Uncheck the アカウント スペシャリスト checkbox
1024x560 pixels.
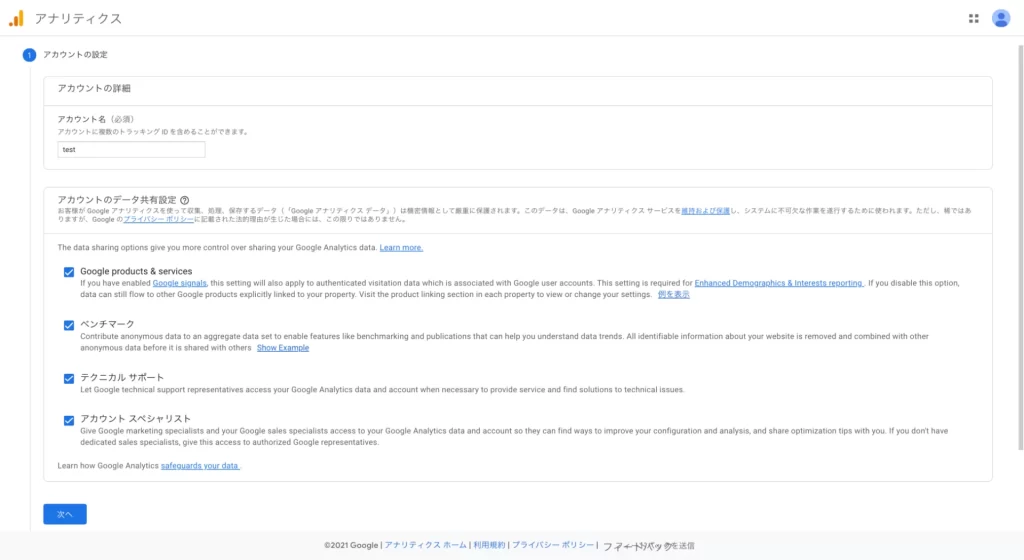[x=69, y=420]
